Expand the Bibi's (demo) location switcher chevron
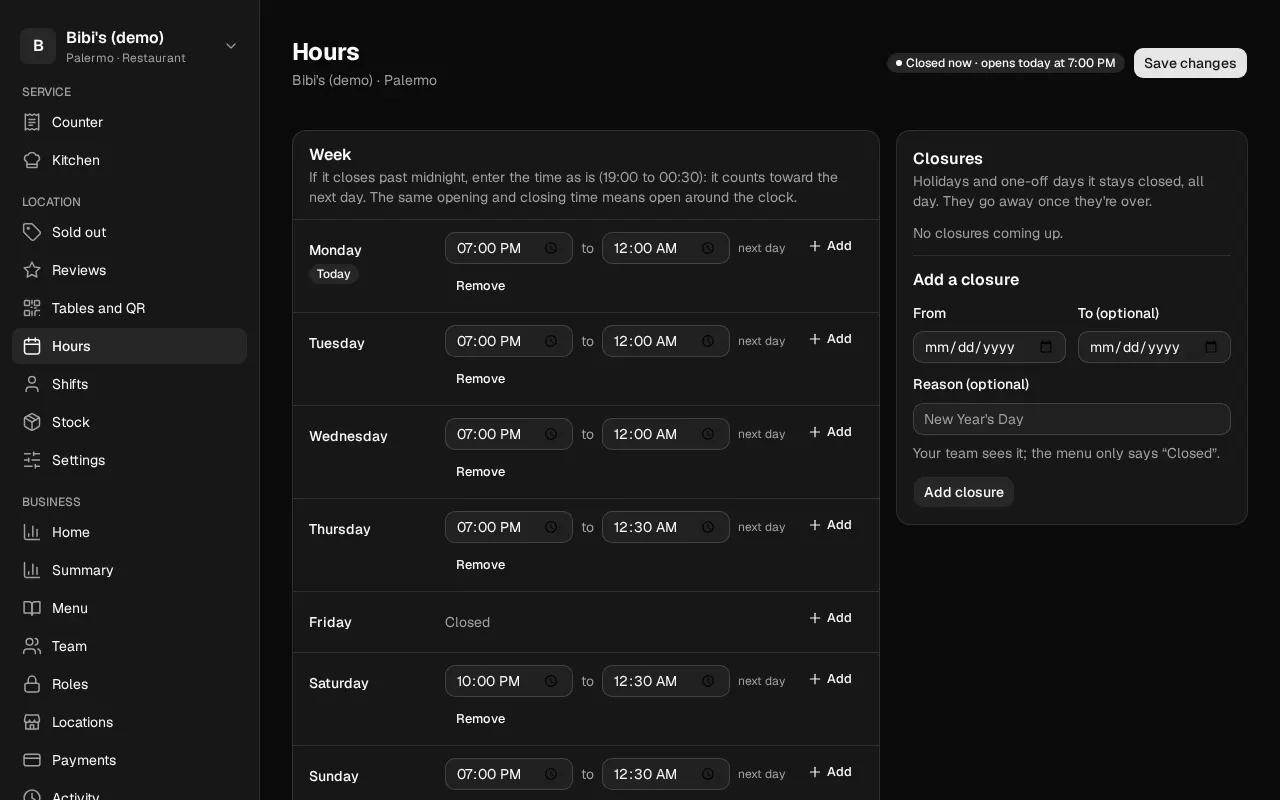The image size is (1280, 800). [x=231, y=46]
